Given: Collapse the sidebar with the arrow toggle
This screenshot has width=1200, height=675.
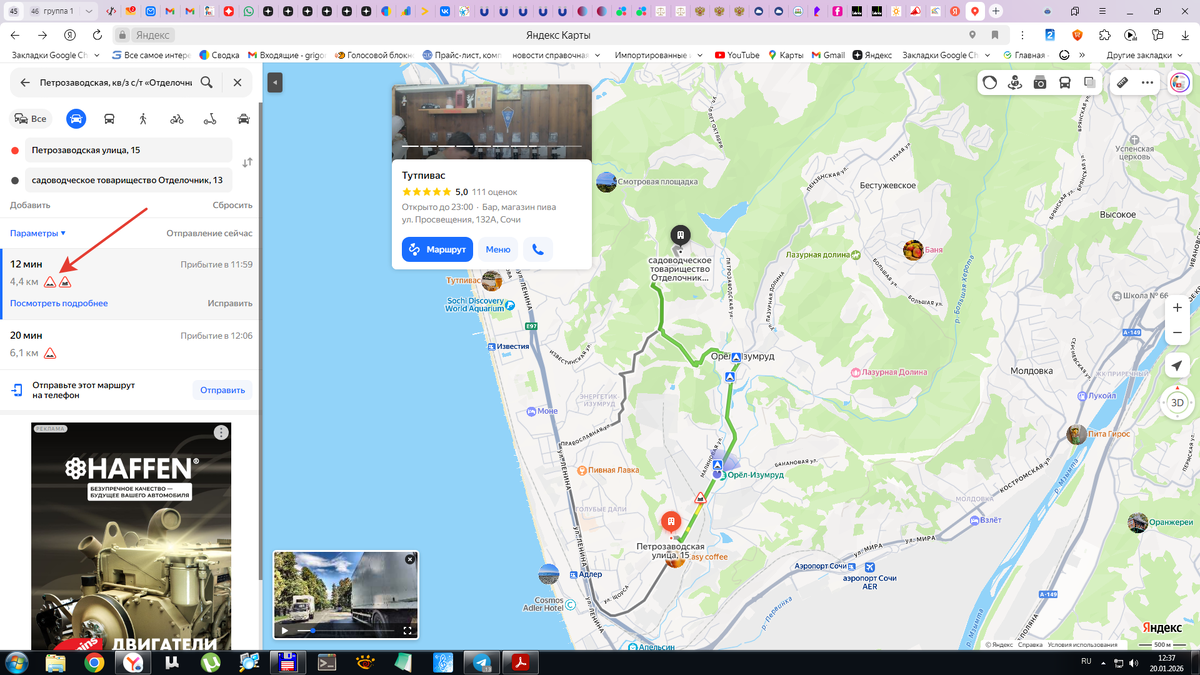Looking at the screenshot, I should tap(275, 82).
